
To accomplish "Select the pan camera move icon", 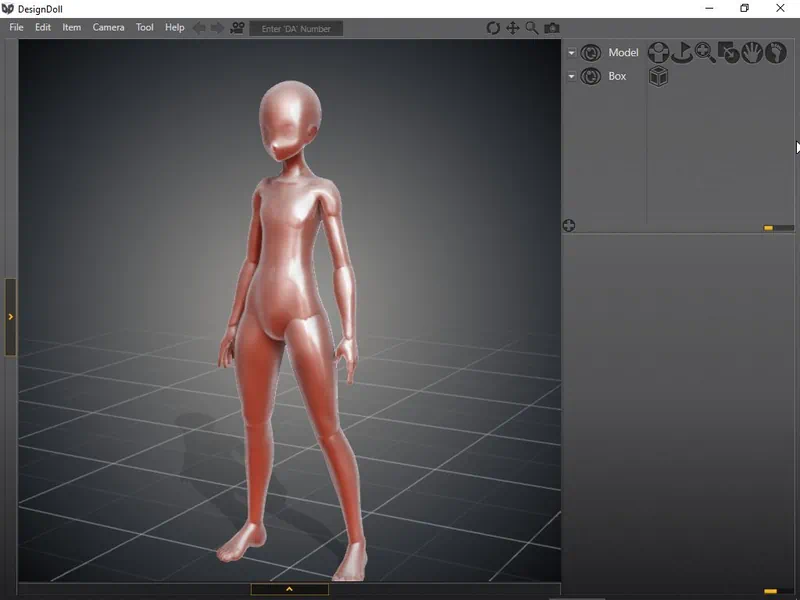I will [512, 28].
